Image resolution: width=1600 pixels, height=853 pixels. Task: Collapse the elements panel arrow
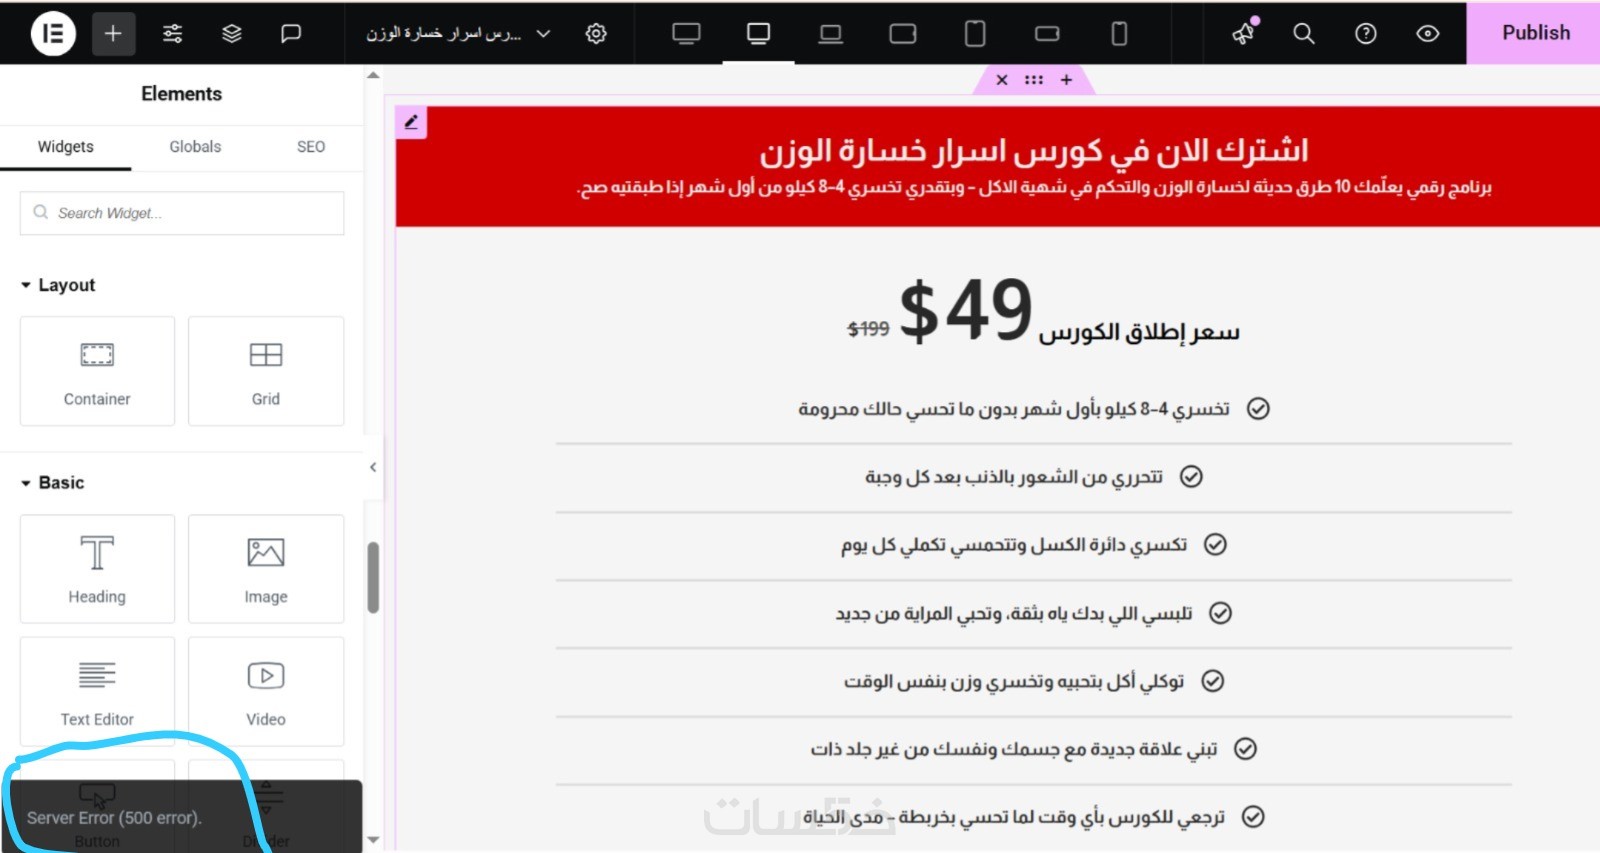point(373,467)
